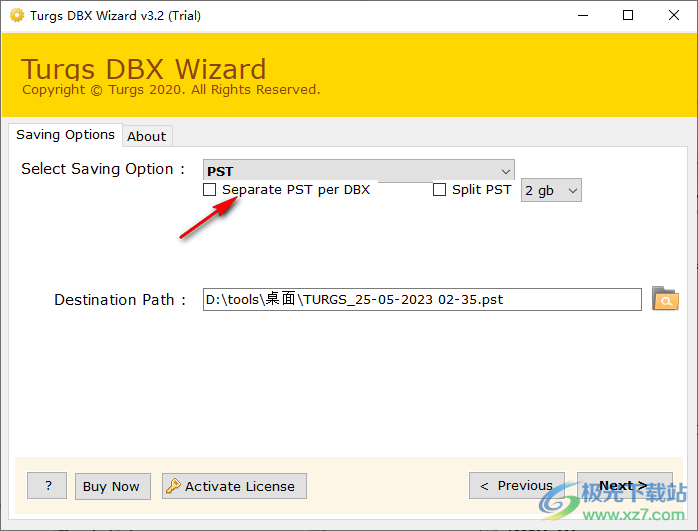Enable Separate PST per DBX checkbox
The image size is (698, 531).
click(209, 190)
